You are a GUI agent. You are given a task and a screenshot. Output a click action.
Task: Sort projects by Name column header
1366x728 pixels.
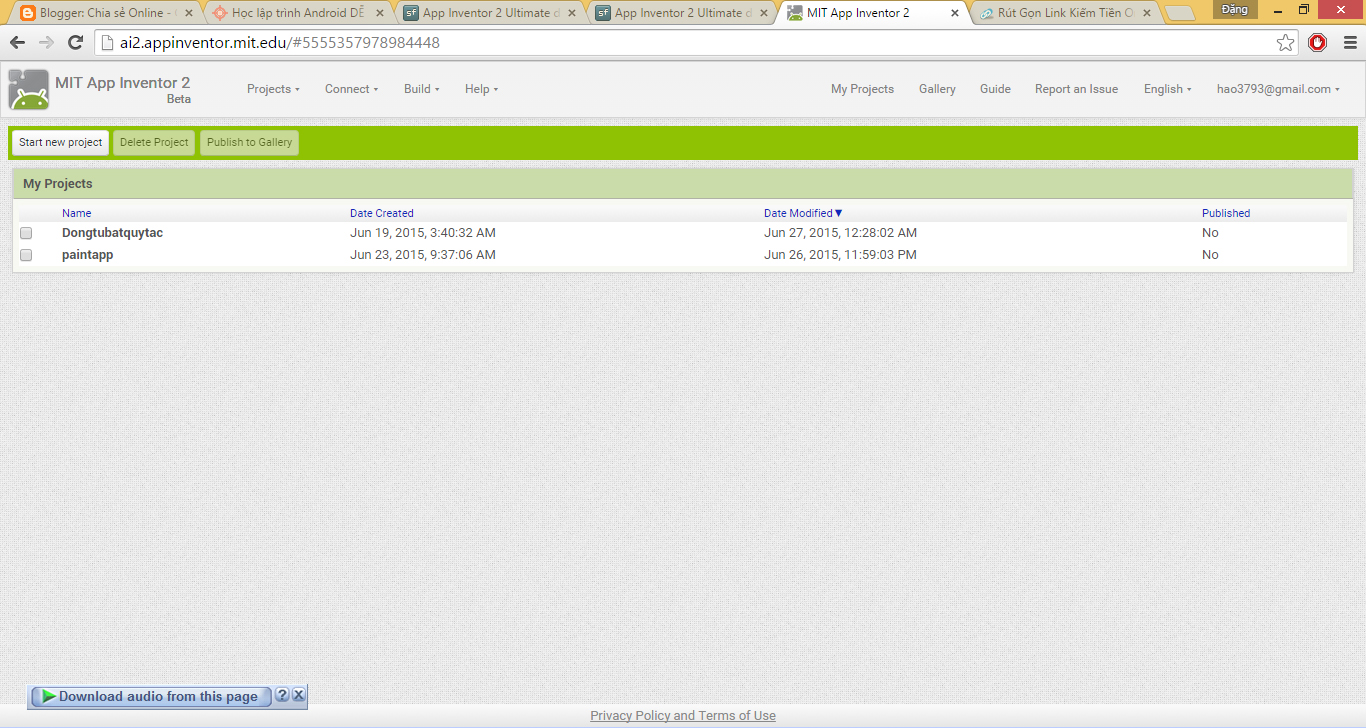[76, 213]
